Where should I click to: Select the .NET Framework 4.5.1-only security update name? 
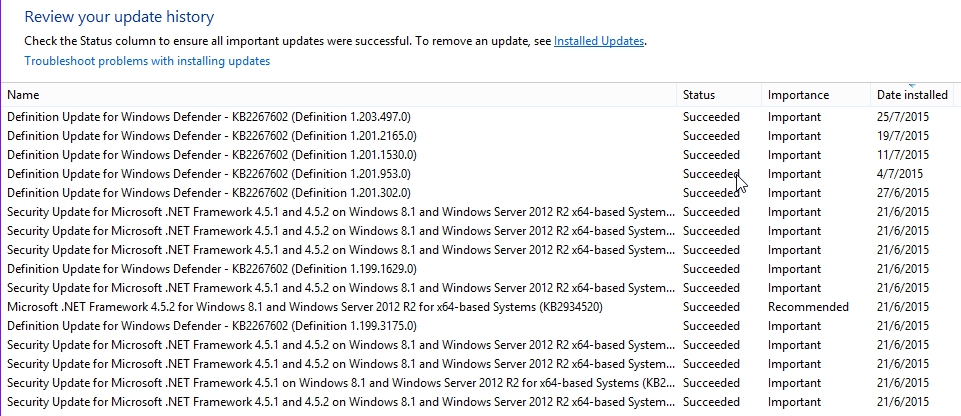click(x=341, y=383)
